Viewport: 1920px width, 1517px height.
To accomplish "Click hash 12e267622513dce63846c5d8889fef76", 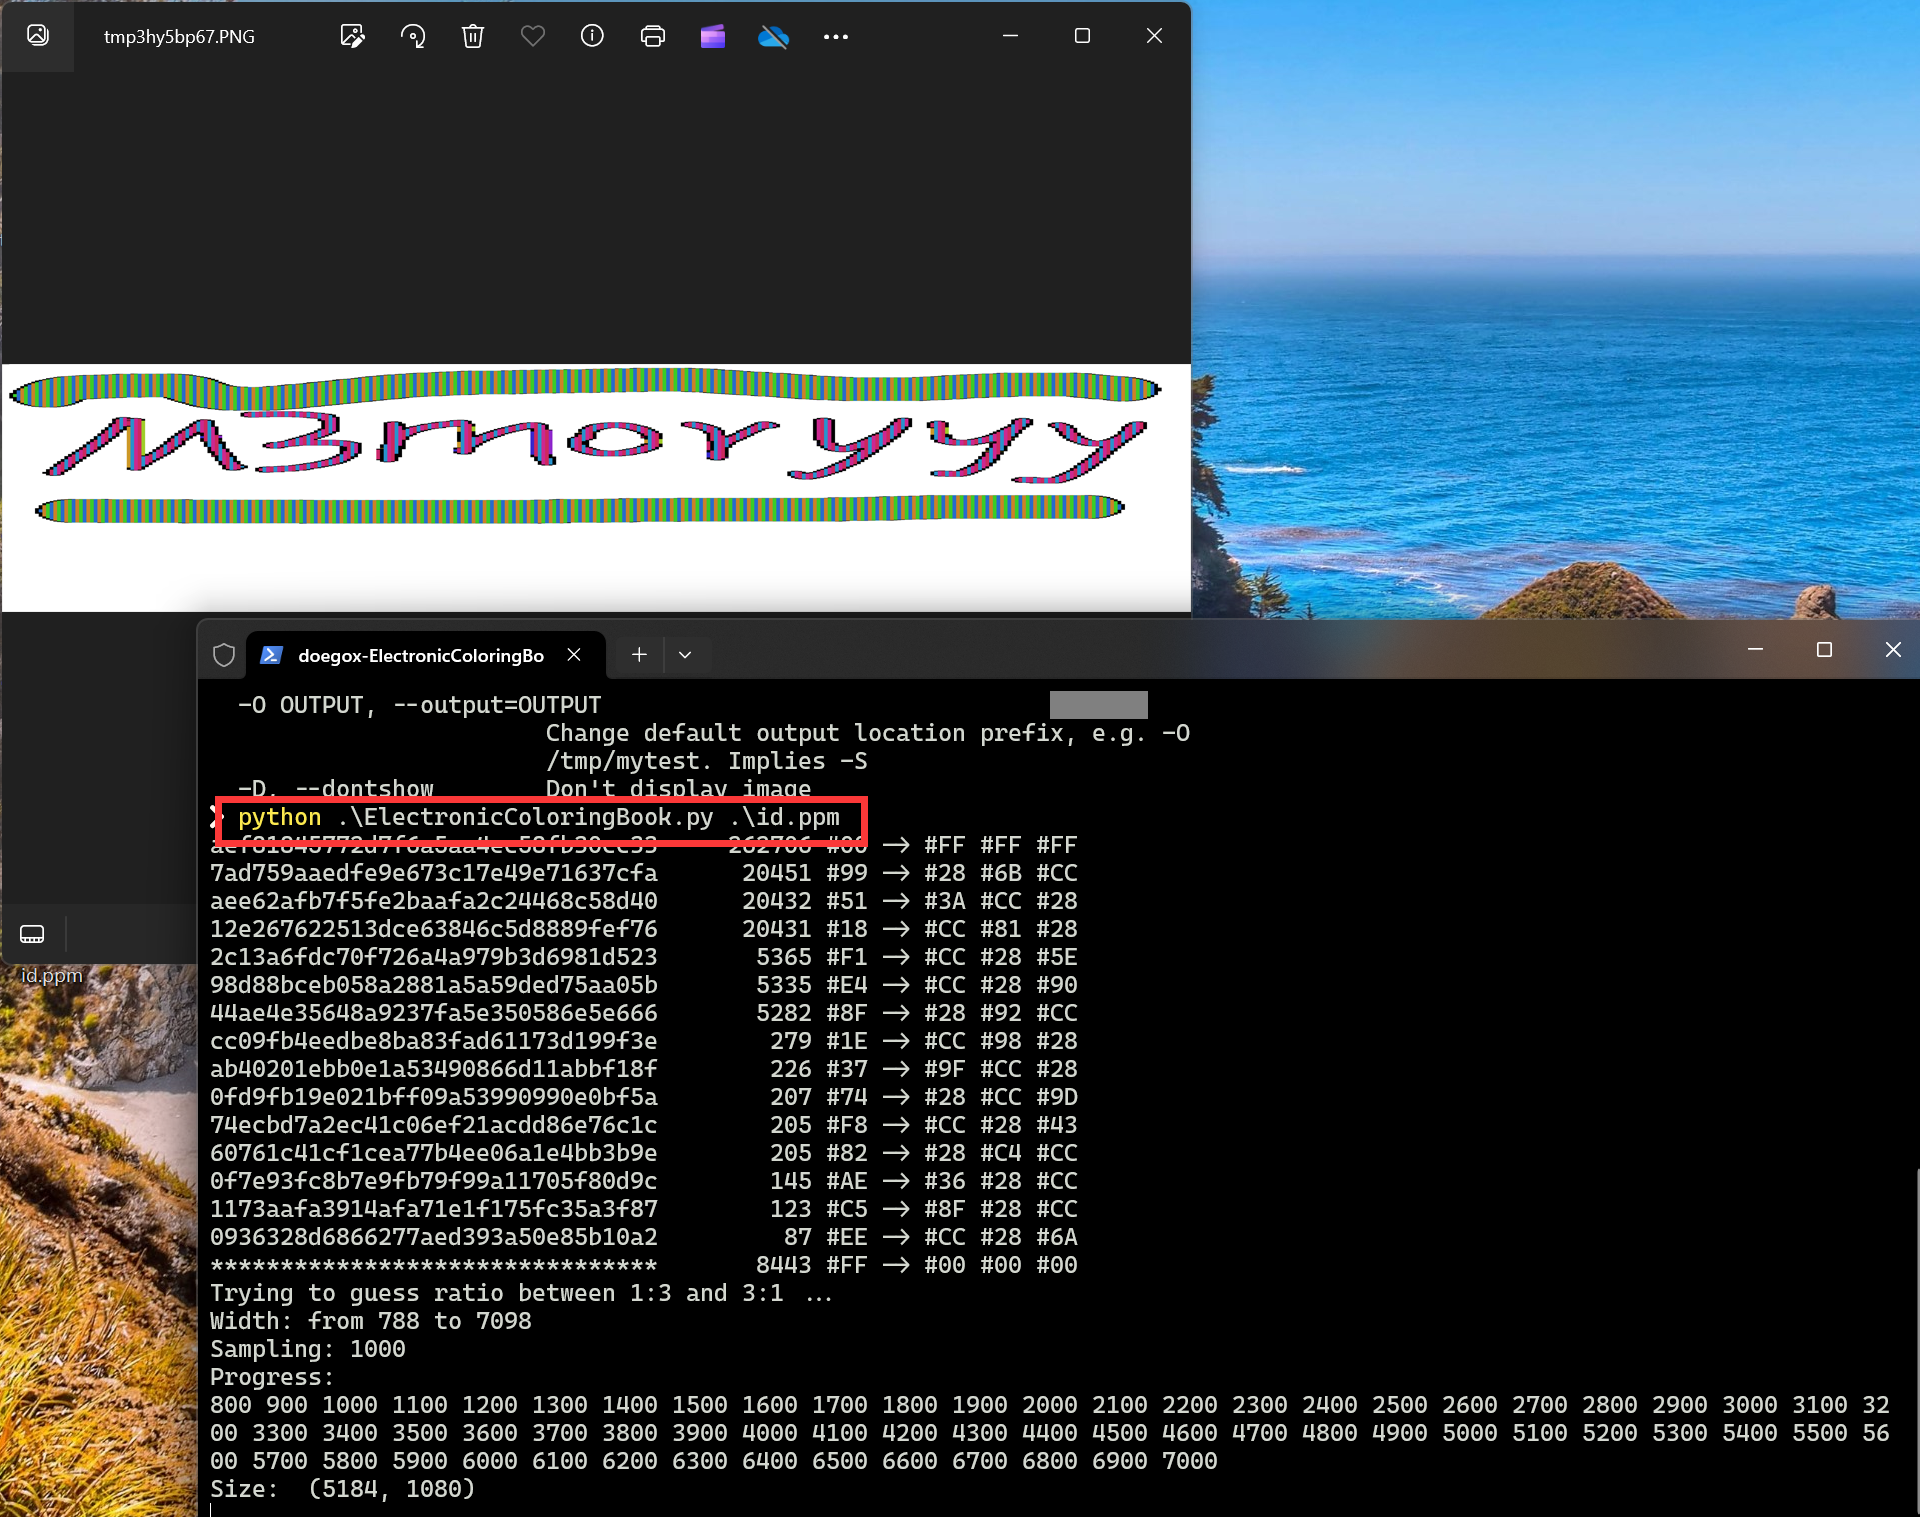I will pyautogui.click(x=434, y=929).
